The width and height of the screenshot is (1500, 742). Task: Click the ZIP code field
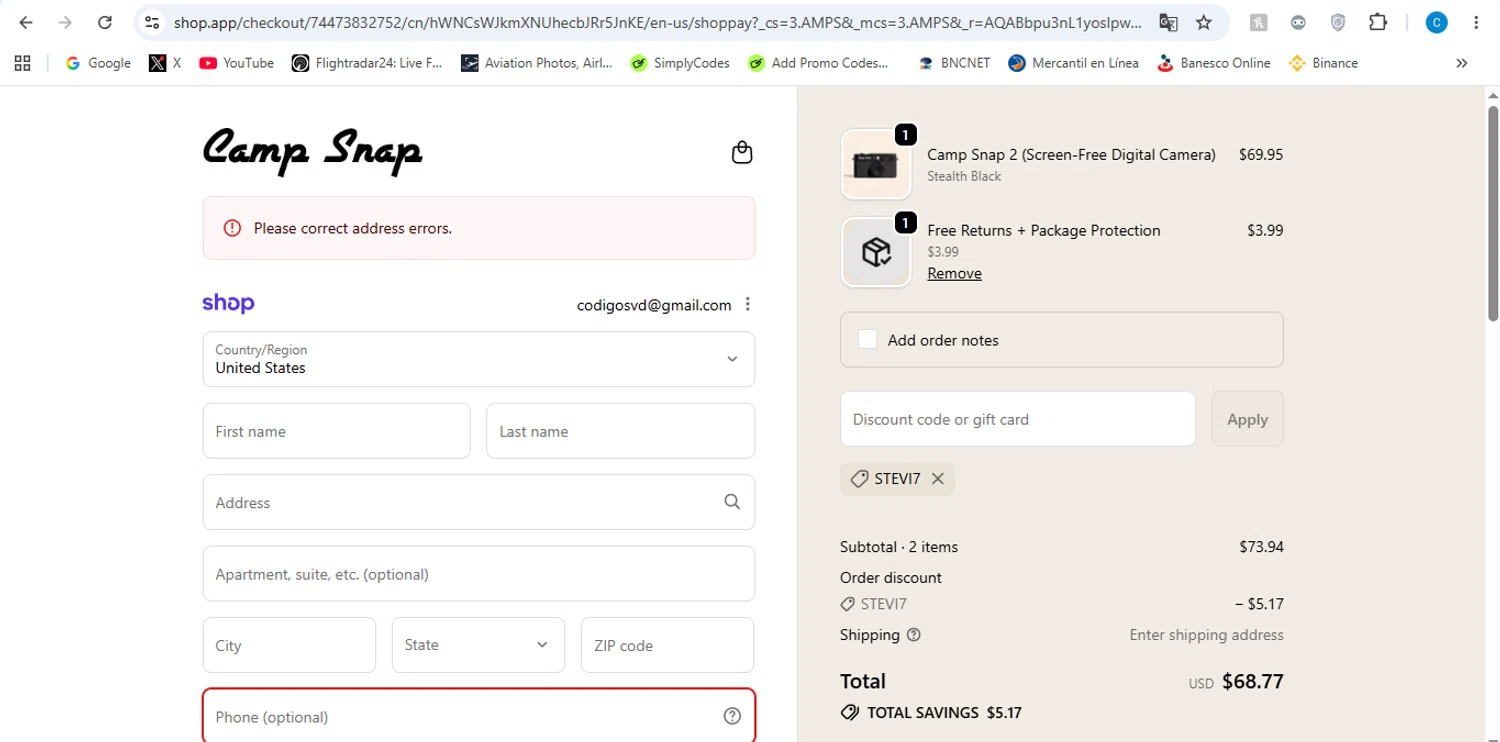tap(667, 645)
